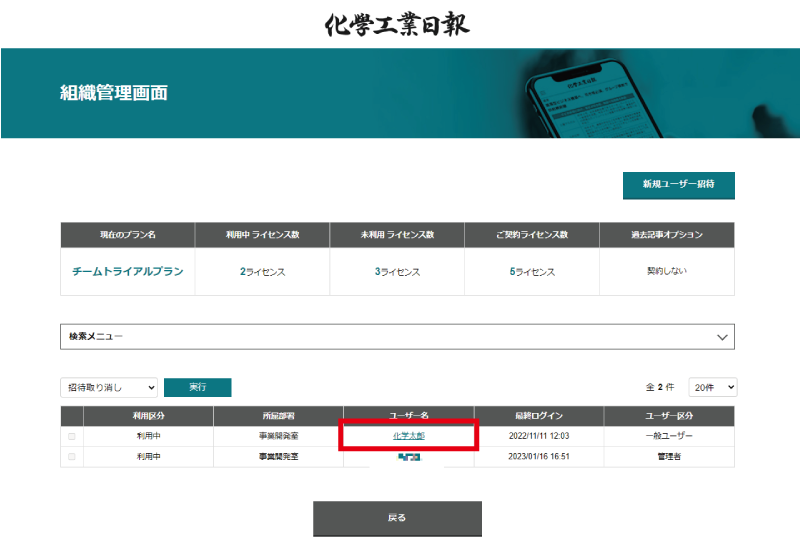Click the 利用中 cell in 2022/11/11 row
800x548 pixels.
click(x=148, y=436)
